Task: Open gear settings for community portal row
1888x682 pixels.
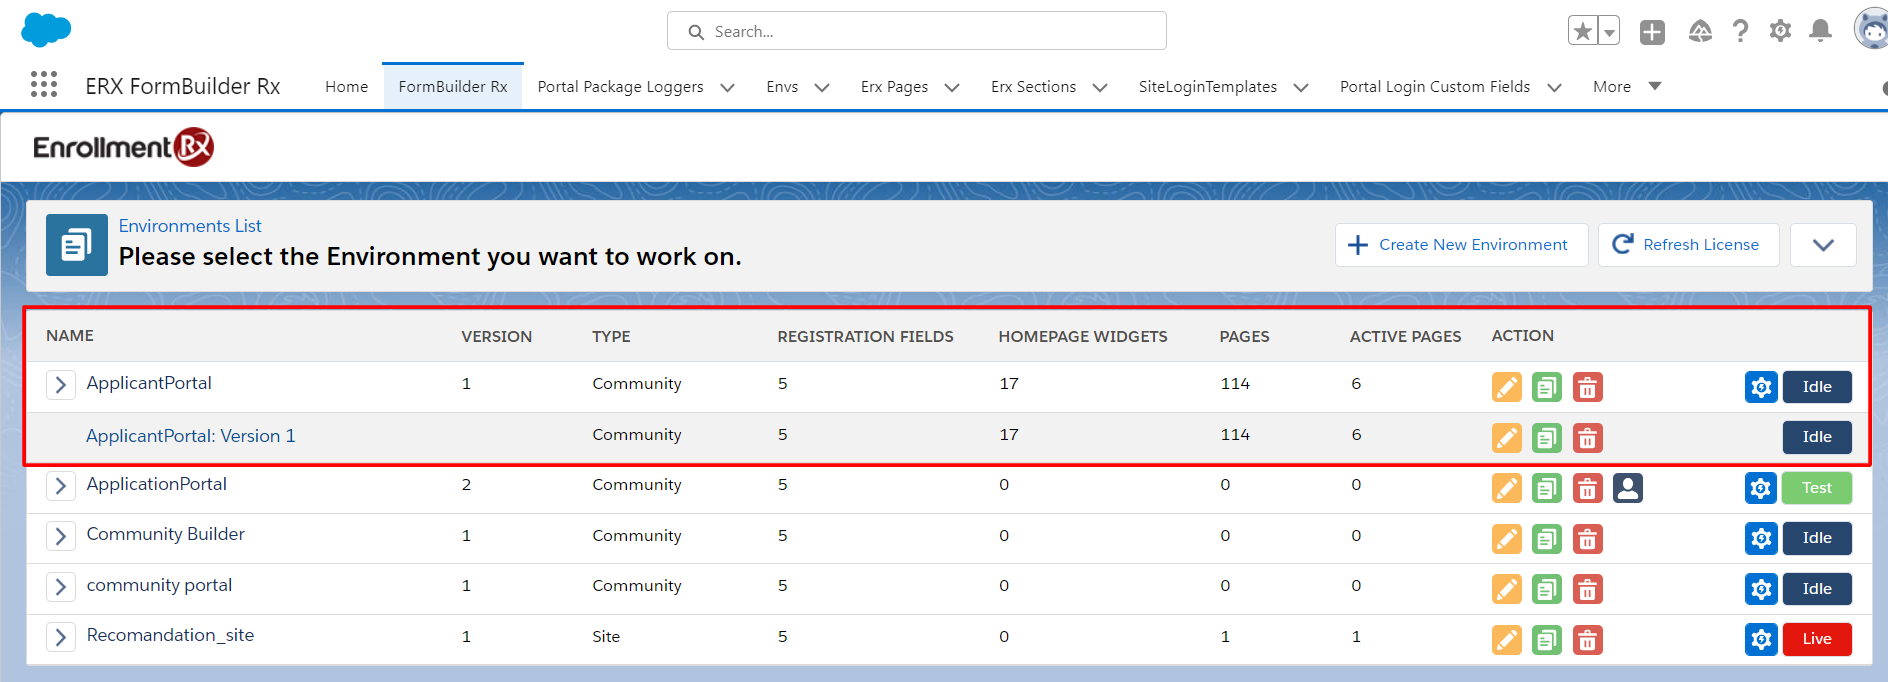Action: [x=1760, y=589]
